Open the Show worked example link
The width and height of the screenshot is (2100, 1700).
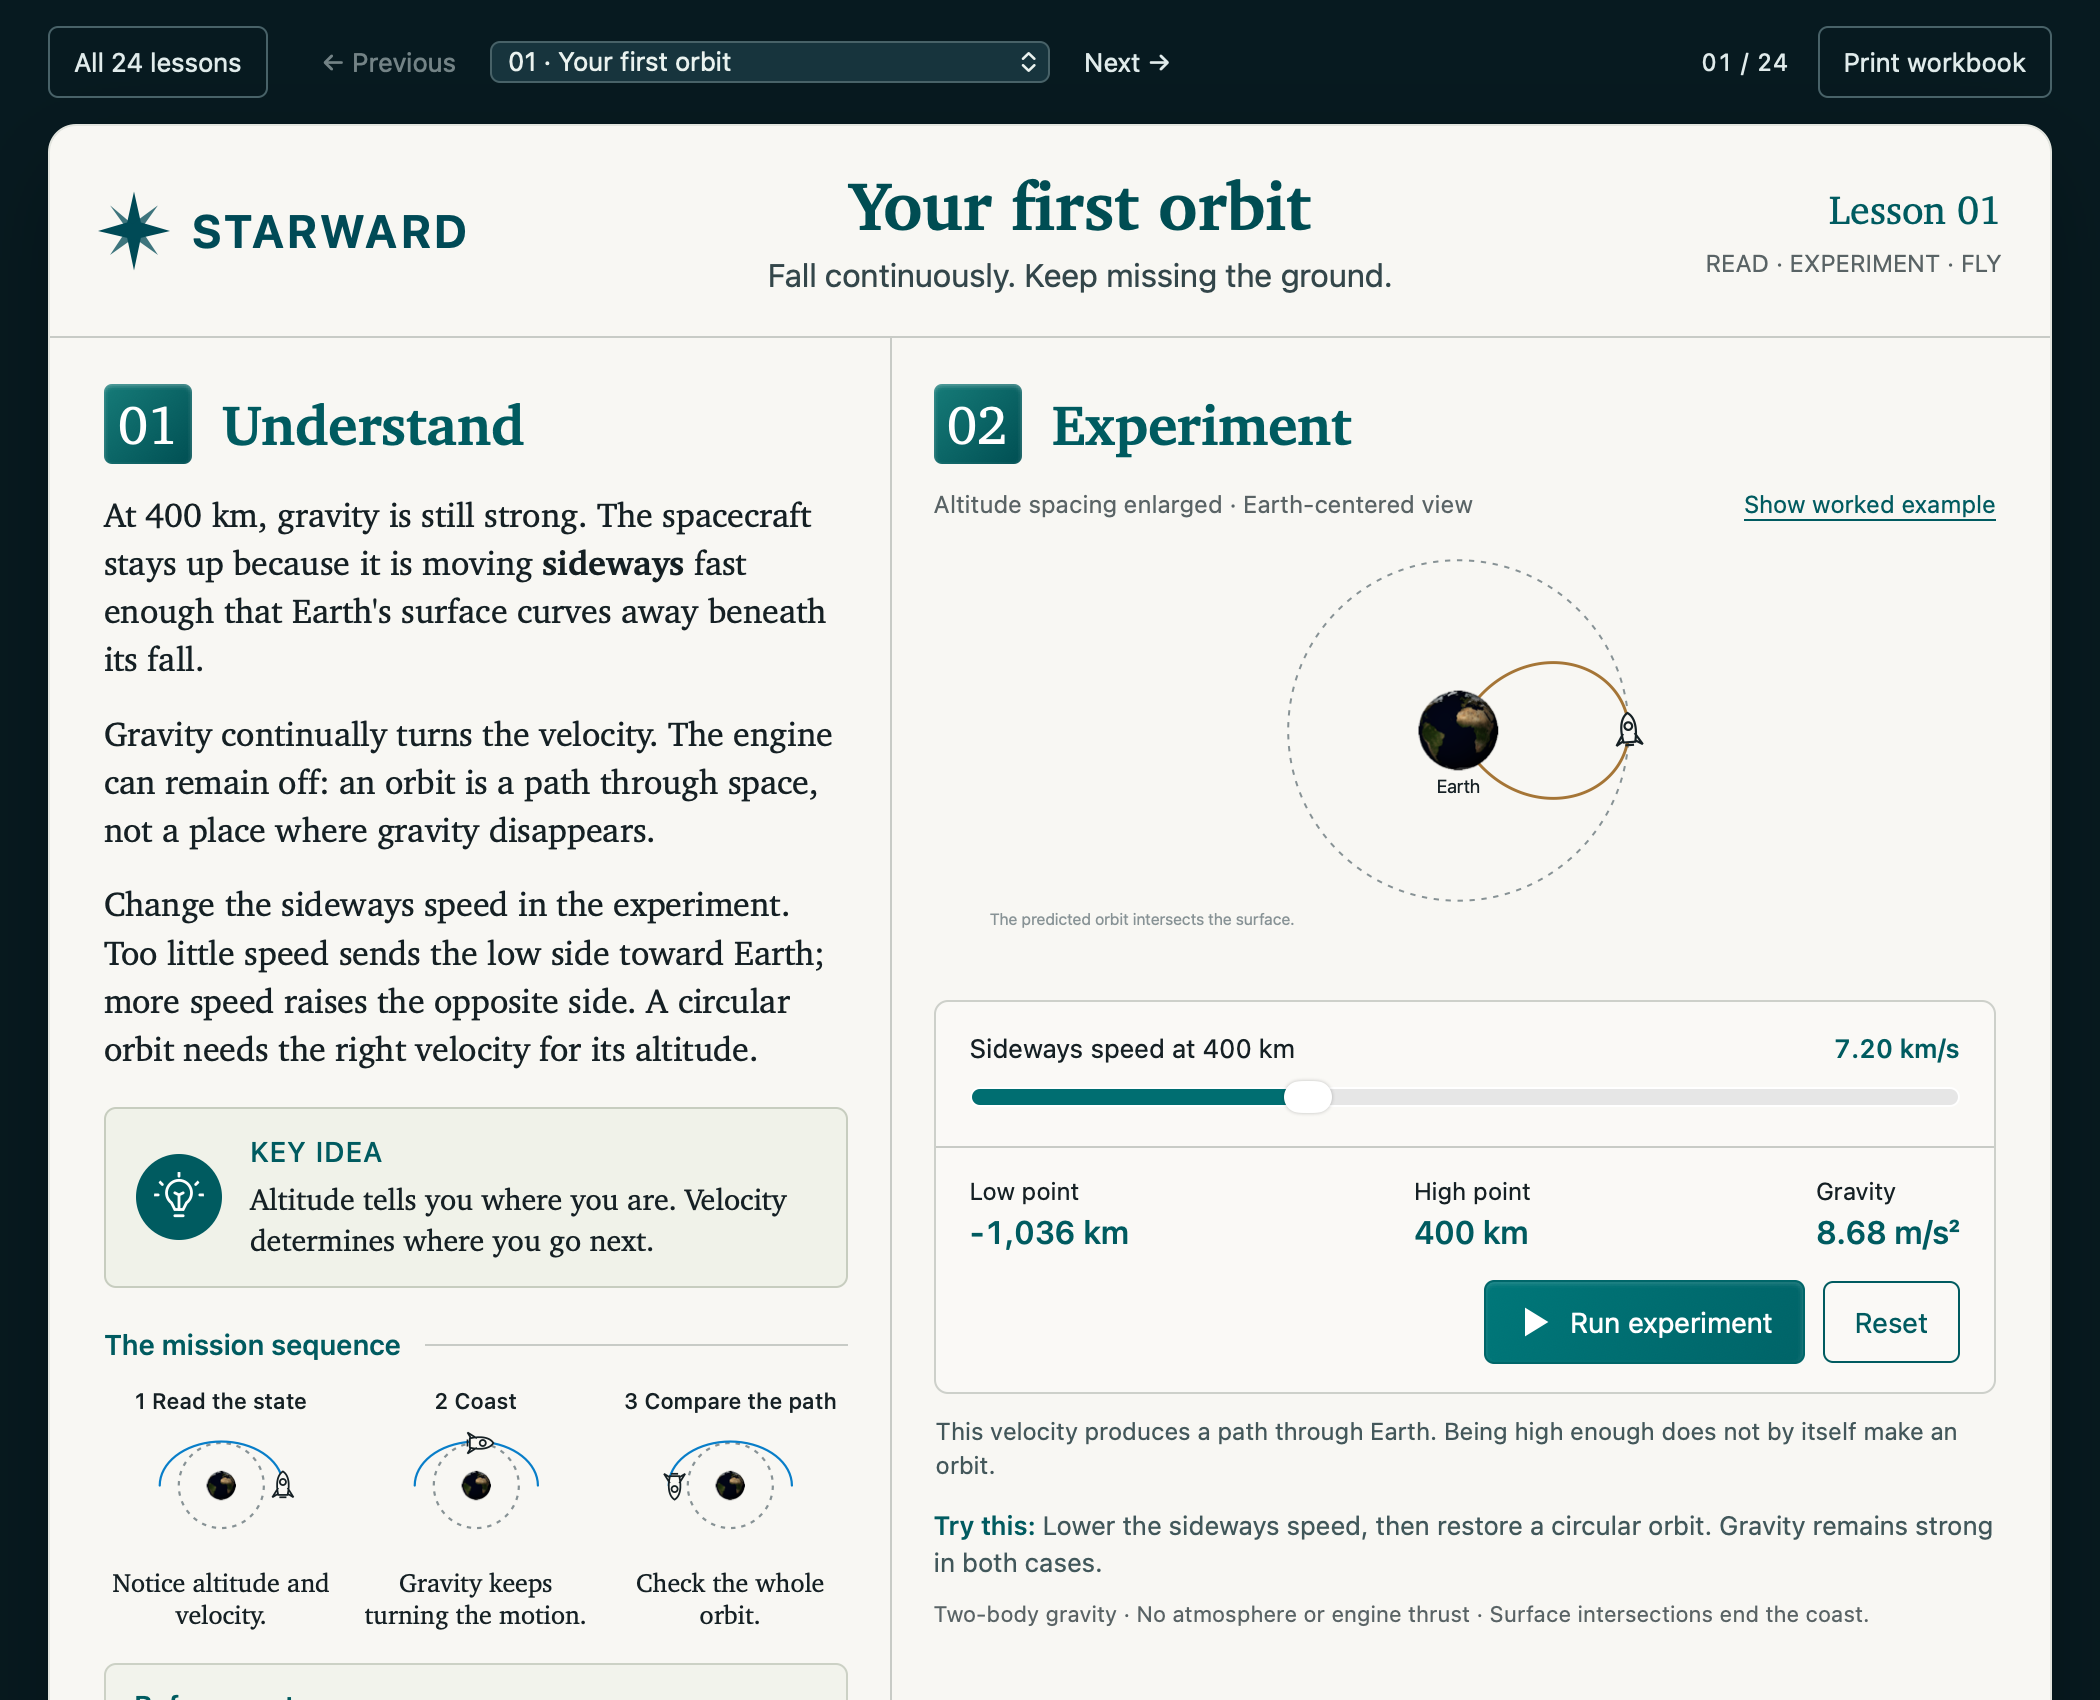(1869, 505)
